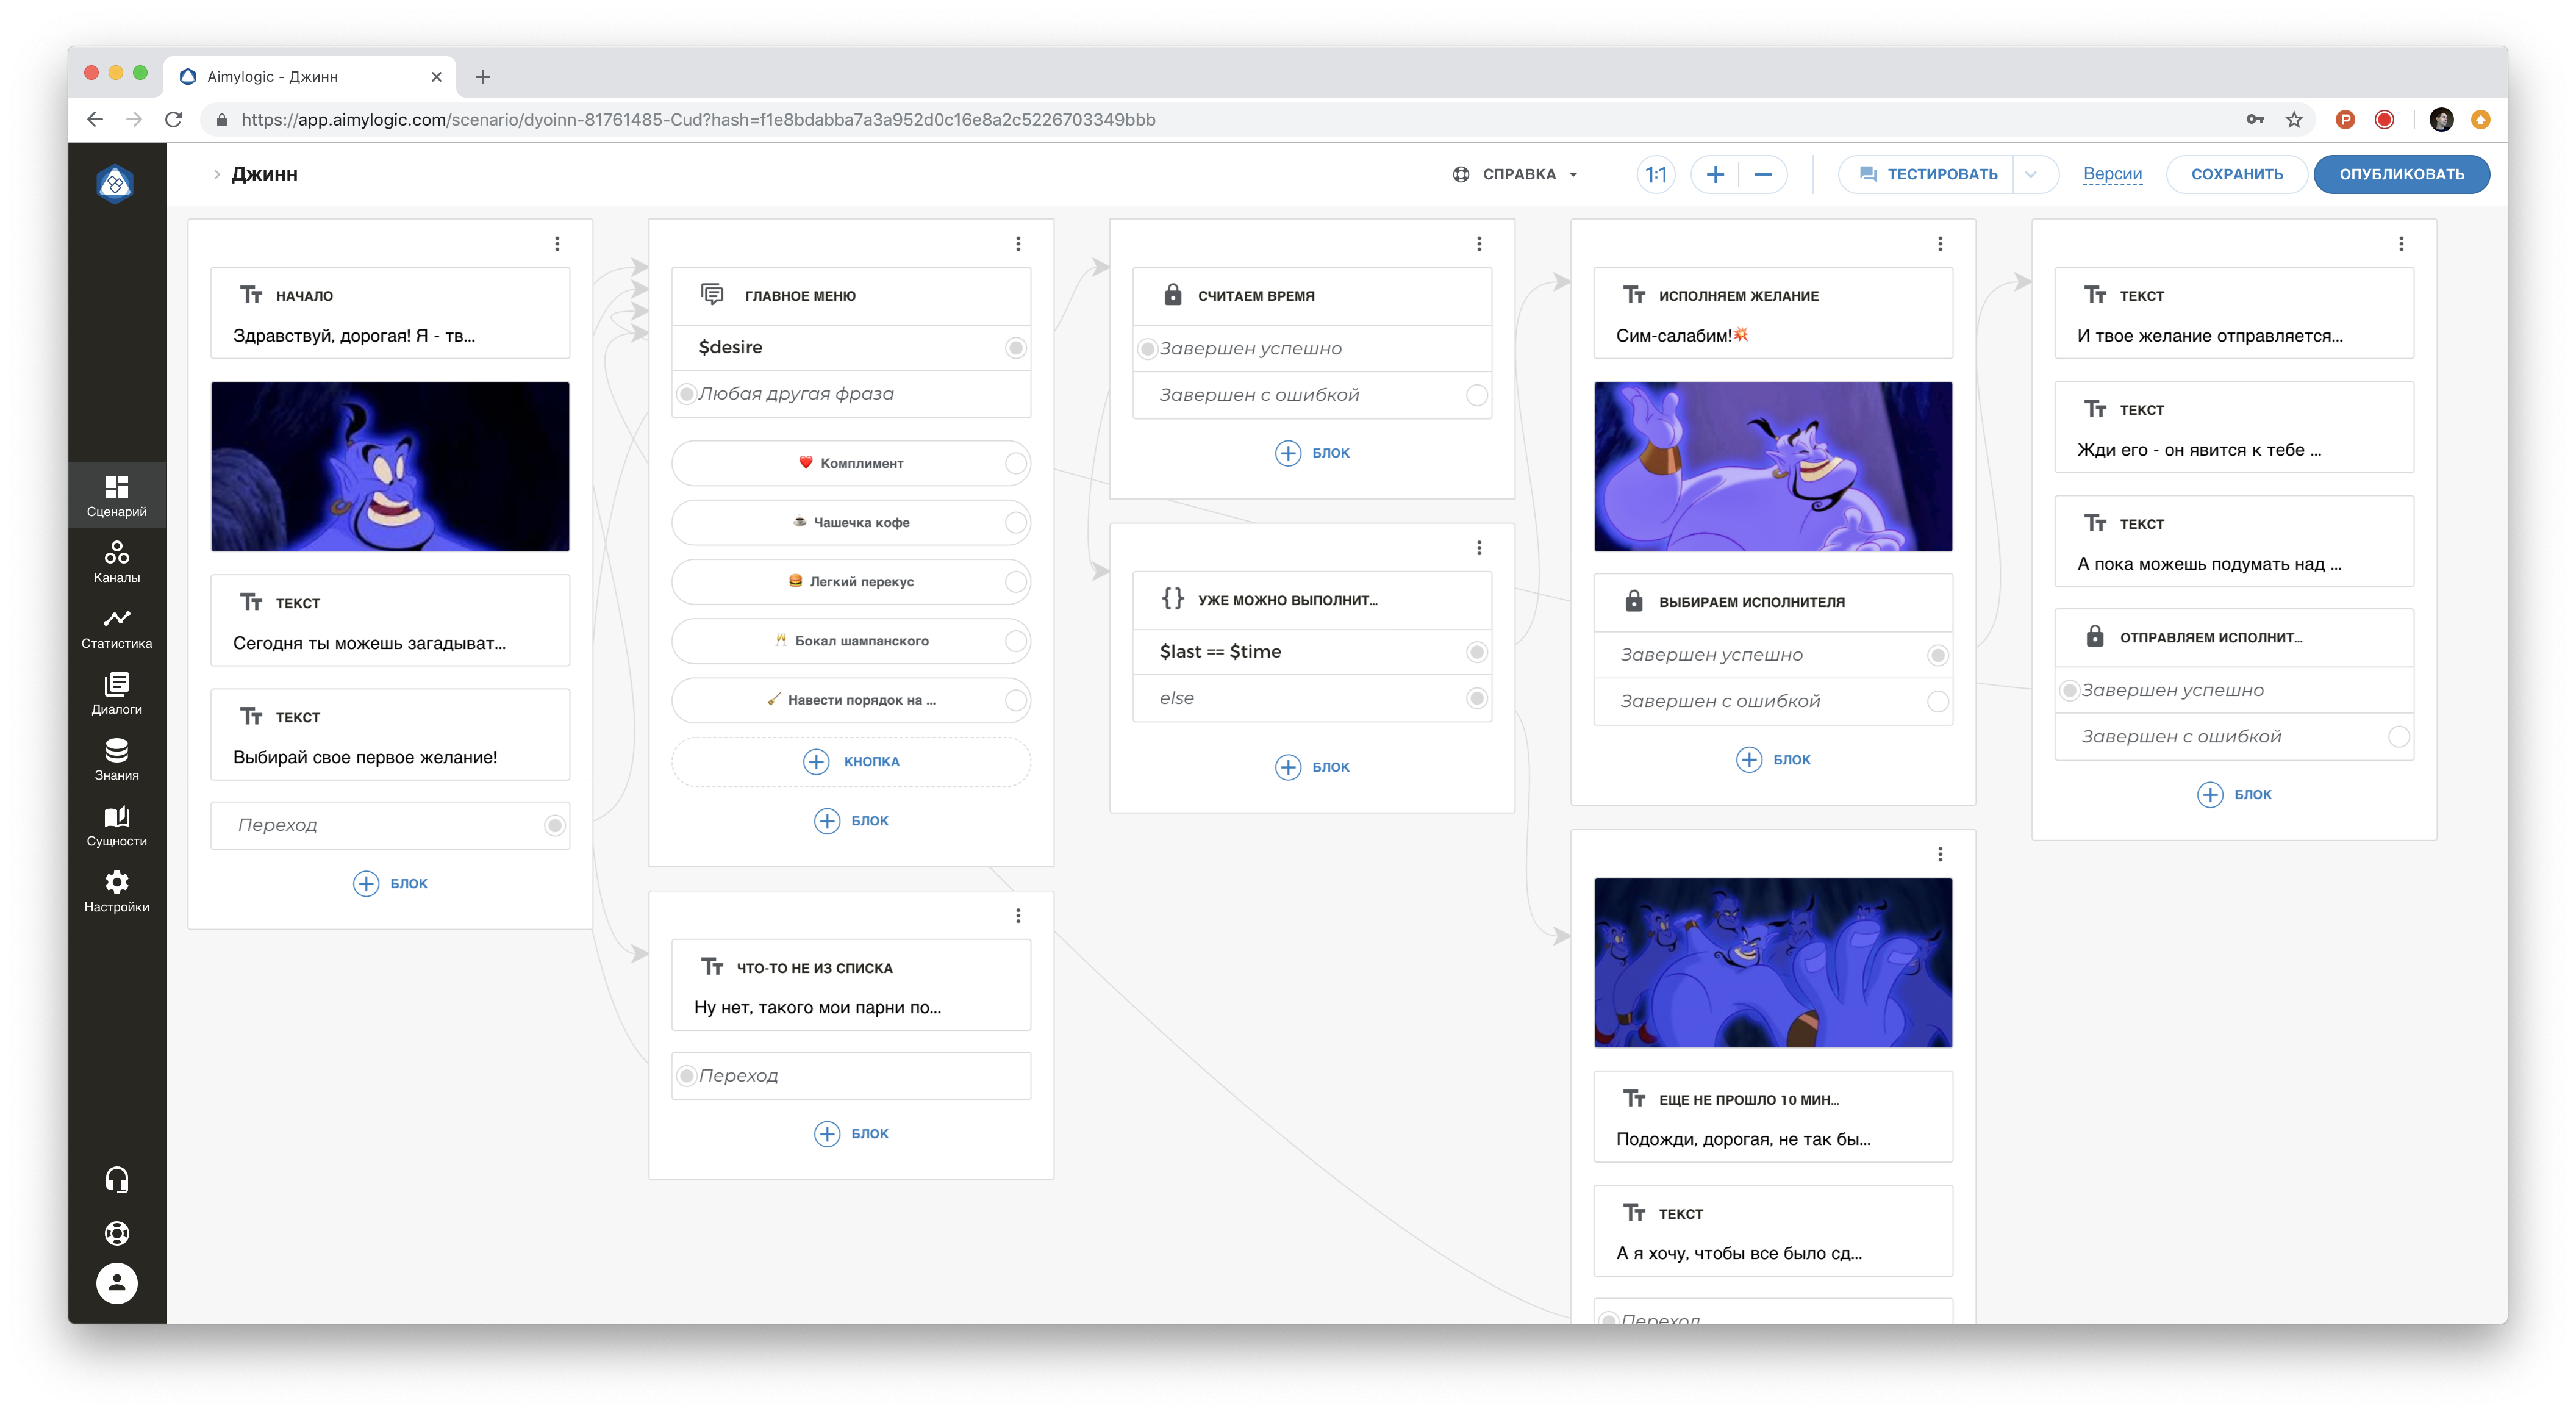Select the Комплимент button connector circle
The width and height of the screenshot is (2576, 1414).
point(1015,463)
